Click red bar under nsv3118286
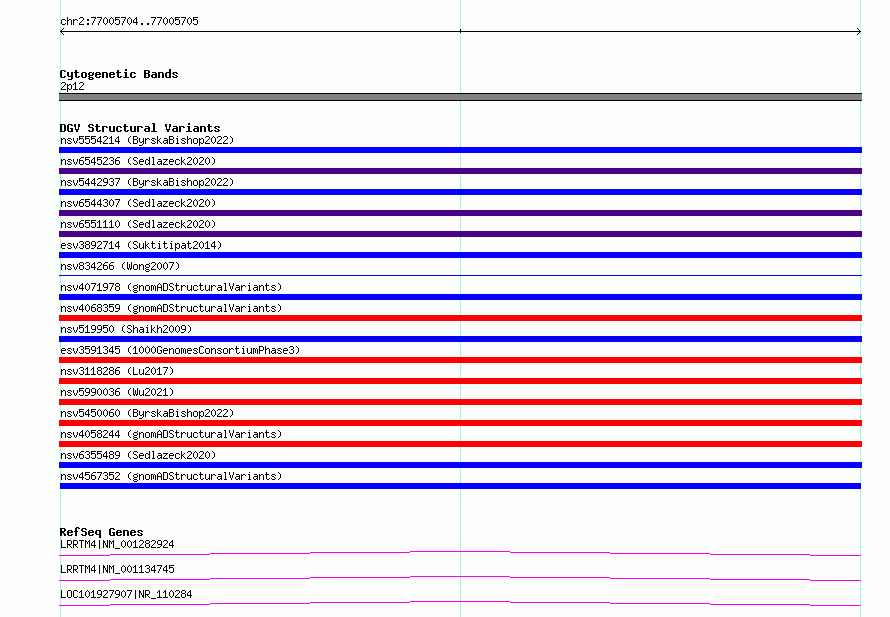 point(460,381)
